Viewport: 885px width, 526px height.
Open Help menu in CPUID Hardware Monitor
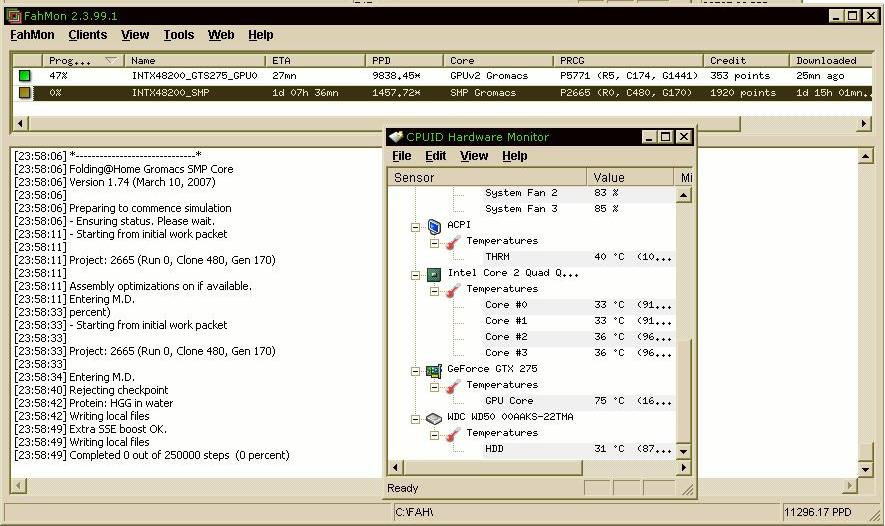(514, 156)
